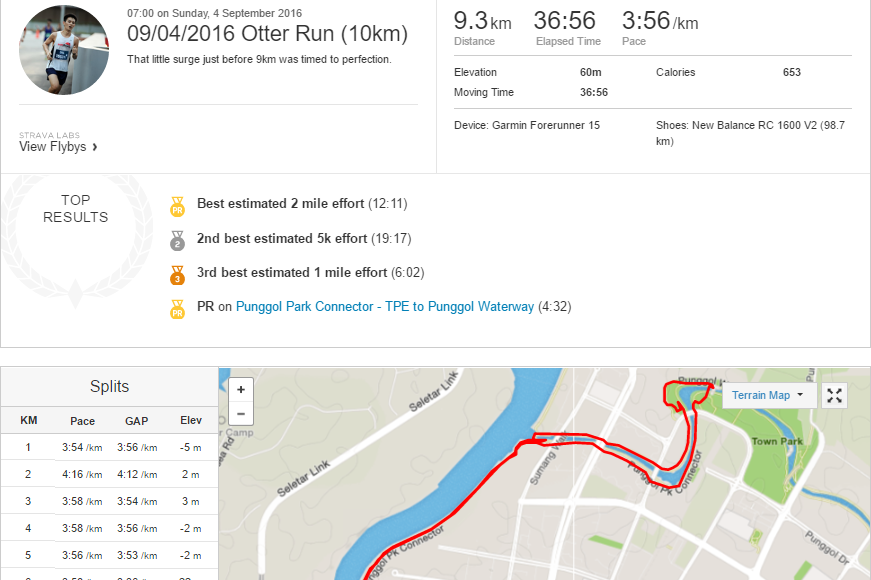Select split row for kilometer 1

(x=109, y=447)
